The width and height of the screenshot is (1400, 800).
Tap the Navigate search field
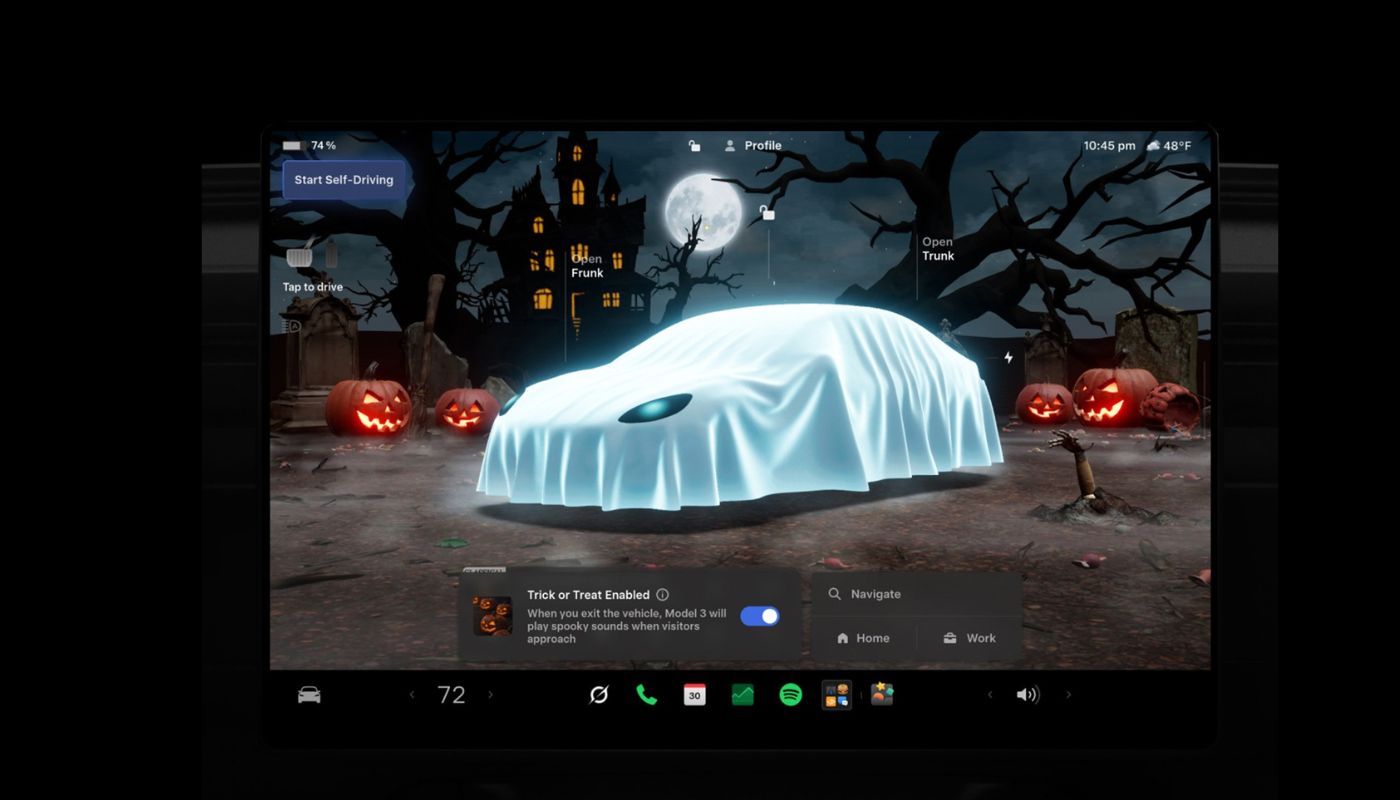click(916, 594)
